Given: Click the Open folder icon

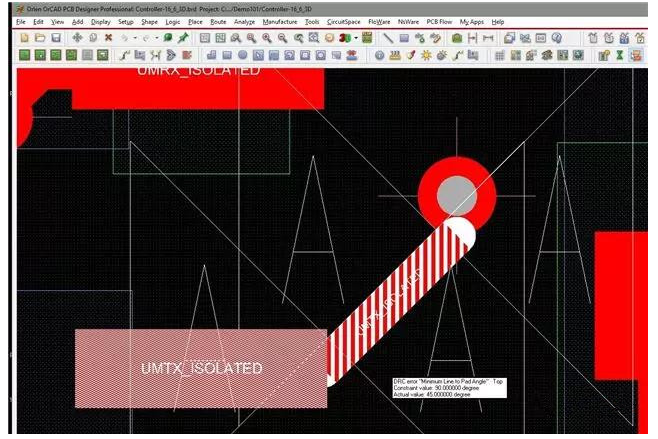Looking at the screenshot, I should click(x=40, y=38).
